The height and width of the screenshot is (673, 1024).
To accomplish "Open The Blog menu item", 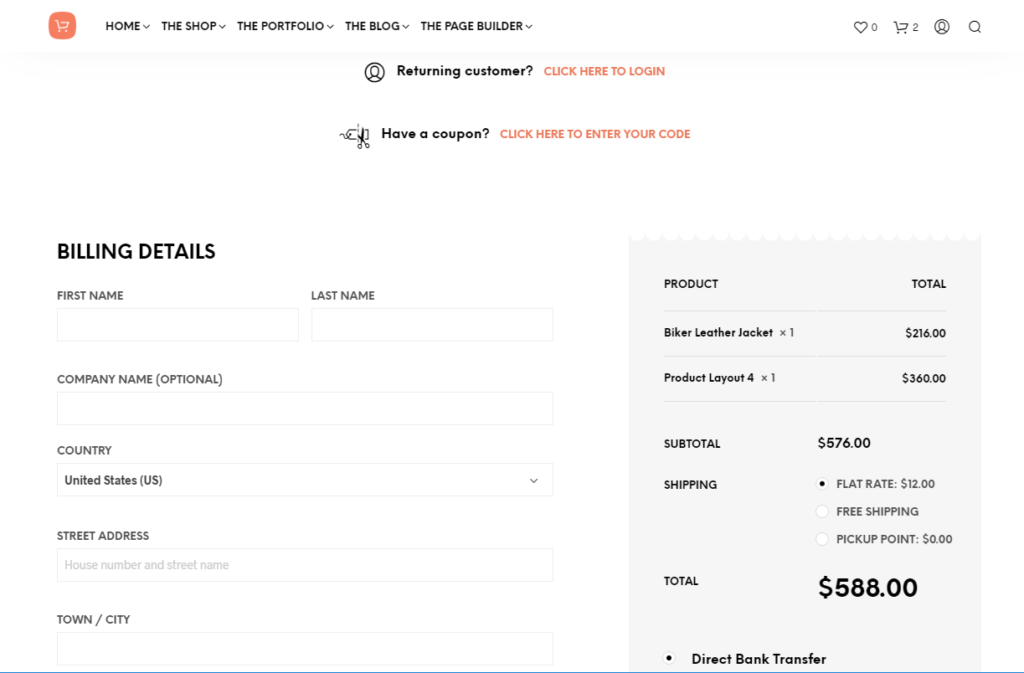I will [377, 26].
